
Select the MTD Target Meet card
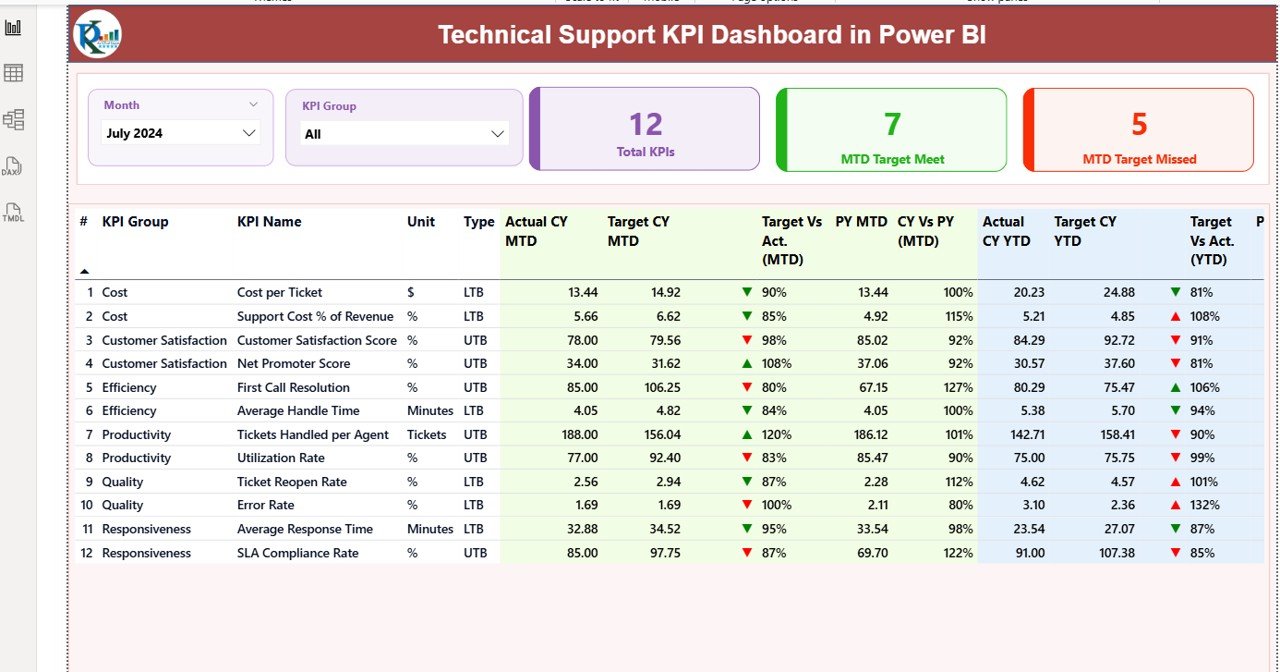(891, 129)
